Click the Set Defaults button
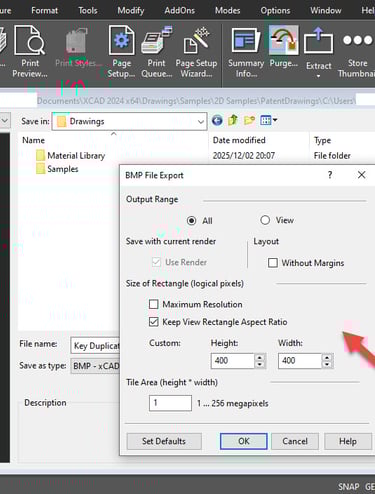 tap(164, 441)
